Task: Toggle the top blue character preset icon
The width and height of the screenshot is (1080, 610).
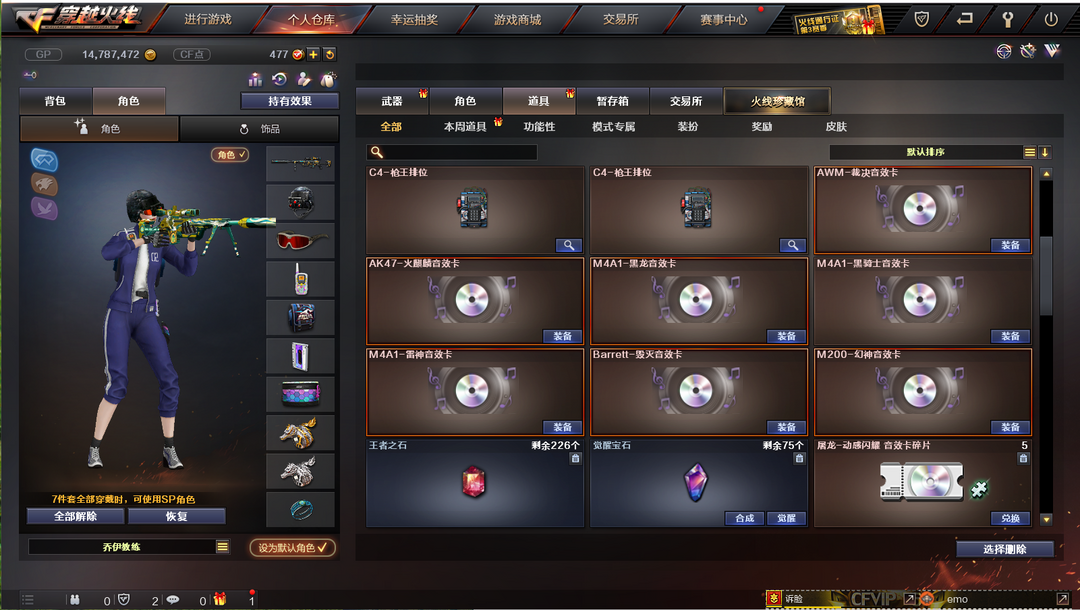Action: coord(44,160)
